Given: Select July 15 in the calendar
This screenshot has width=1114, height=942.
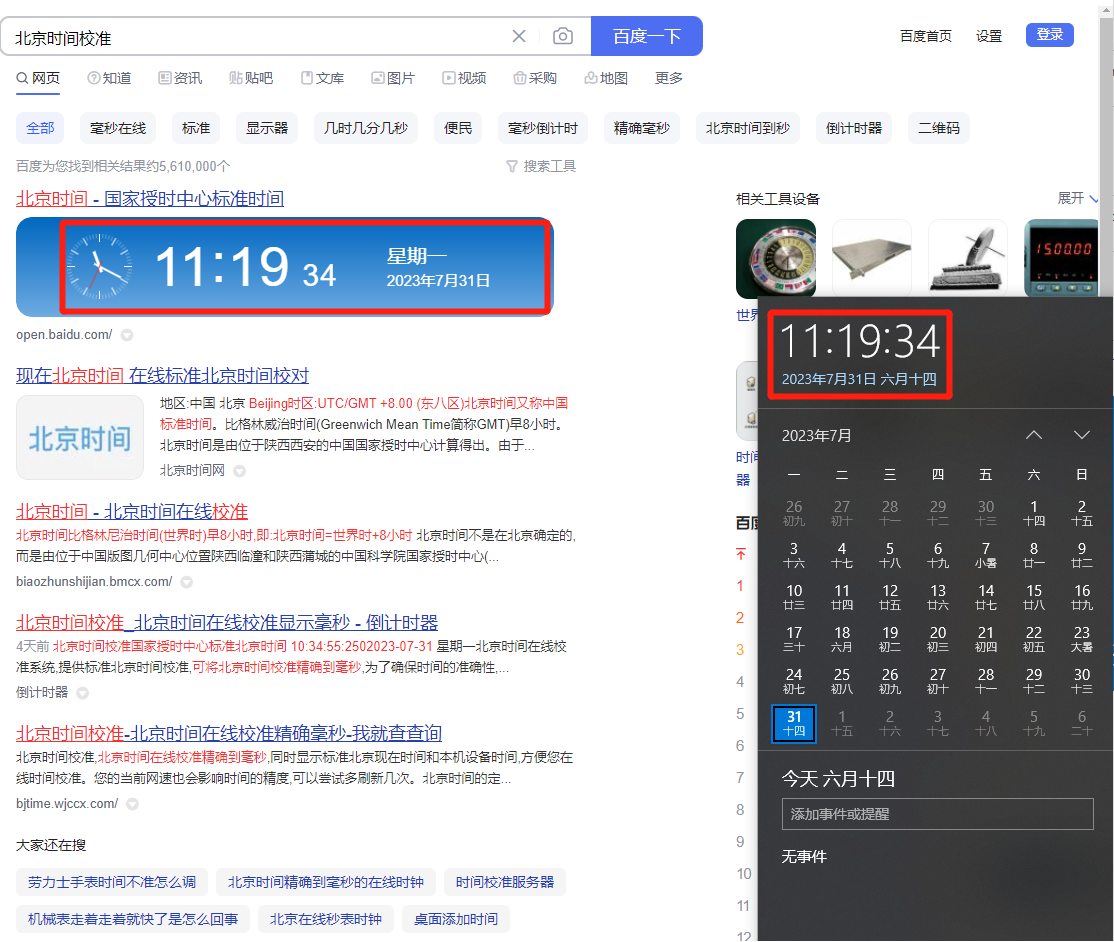Looking at the screenshot, I should [x=1034, y=596].
